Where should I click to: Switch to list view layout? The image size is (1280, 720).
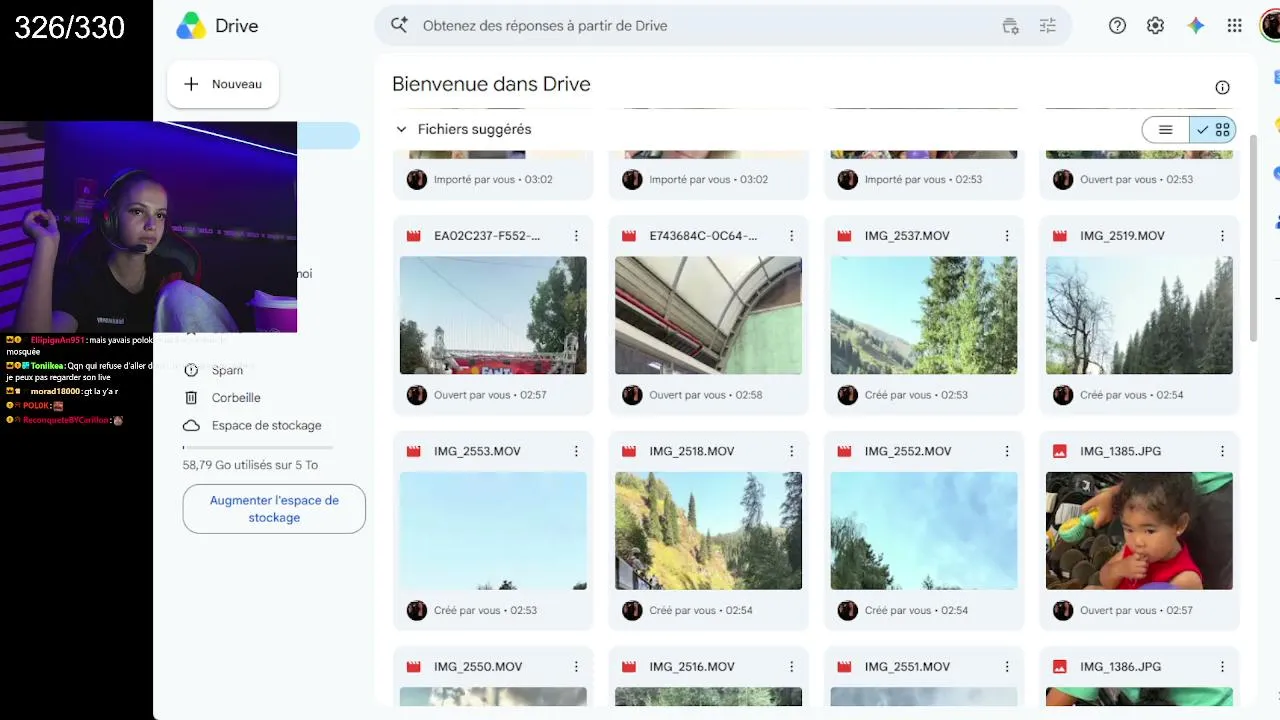click(1165, 130)
